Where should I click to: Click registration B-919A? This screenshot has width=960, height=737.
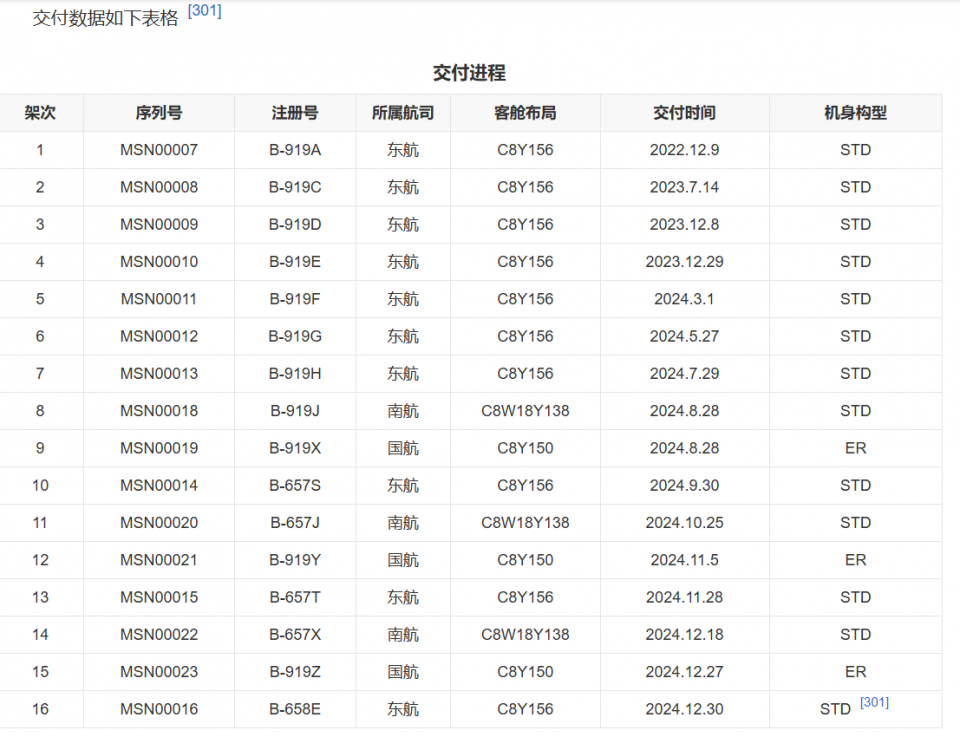295,150
